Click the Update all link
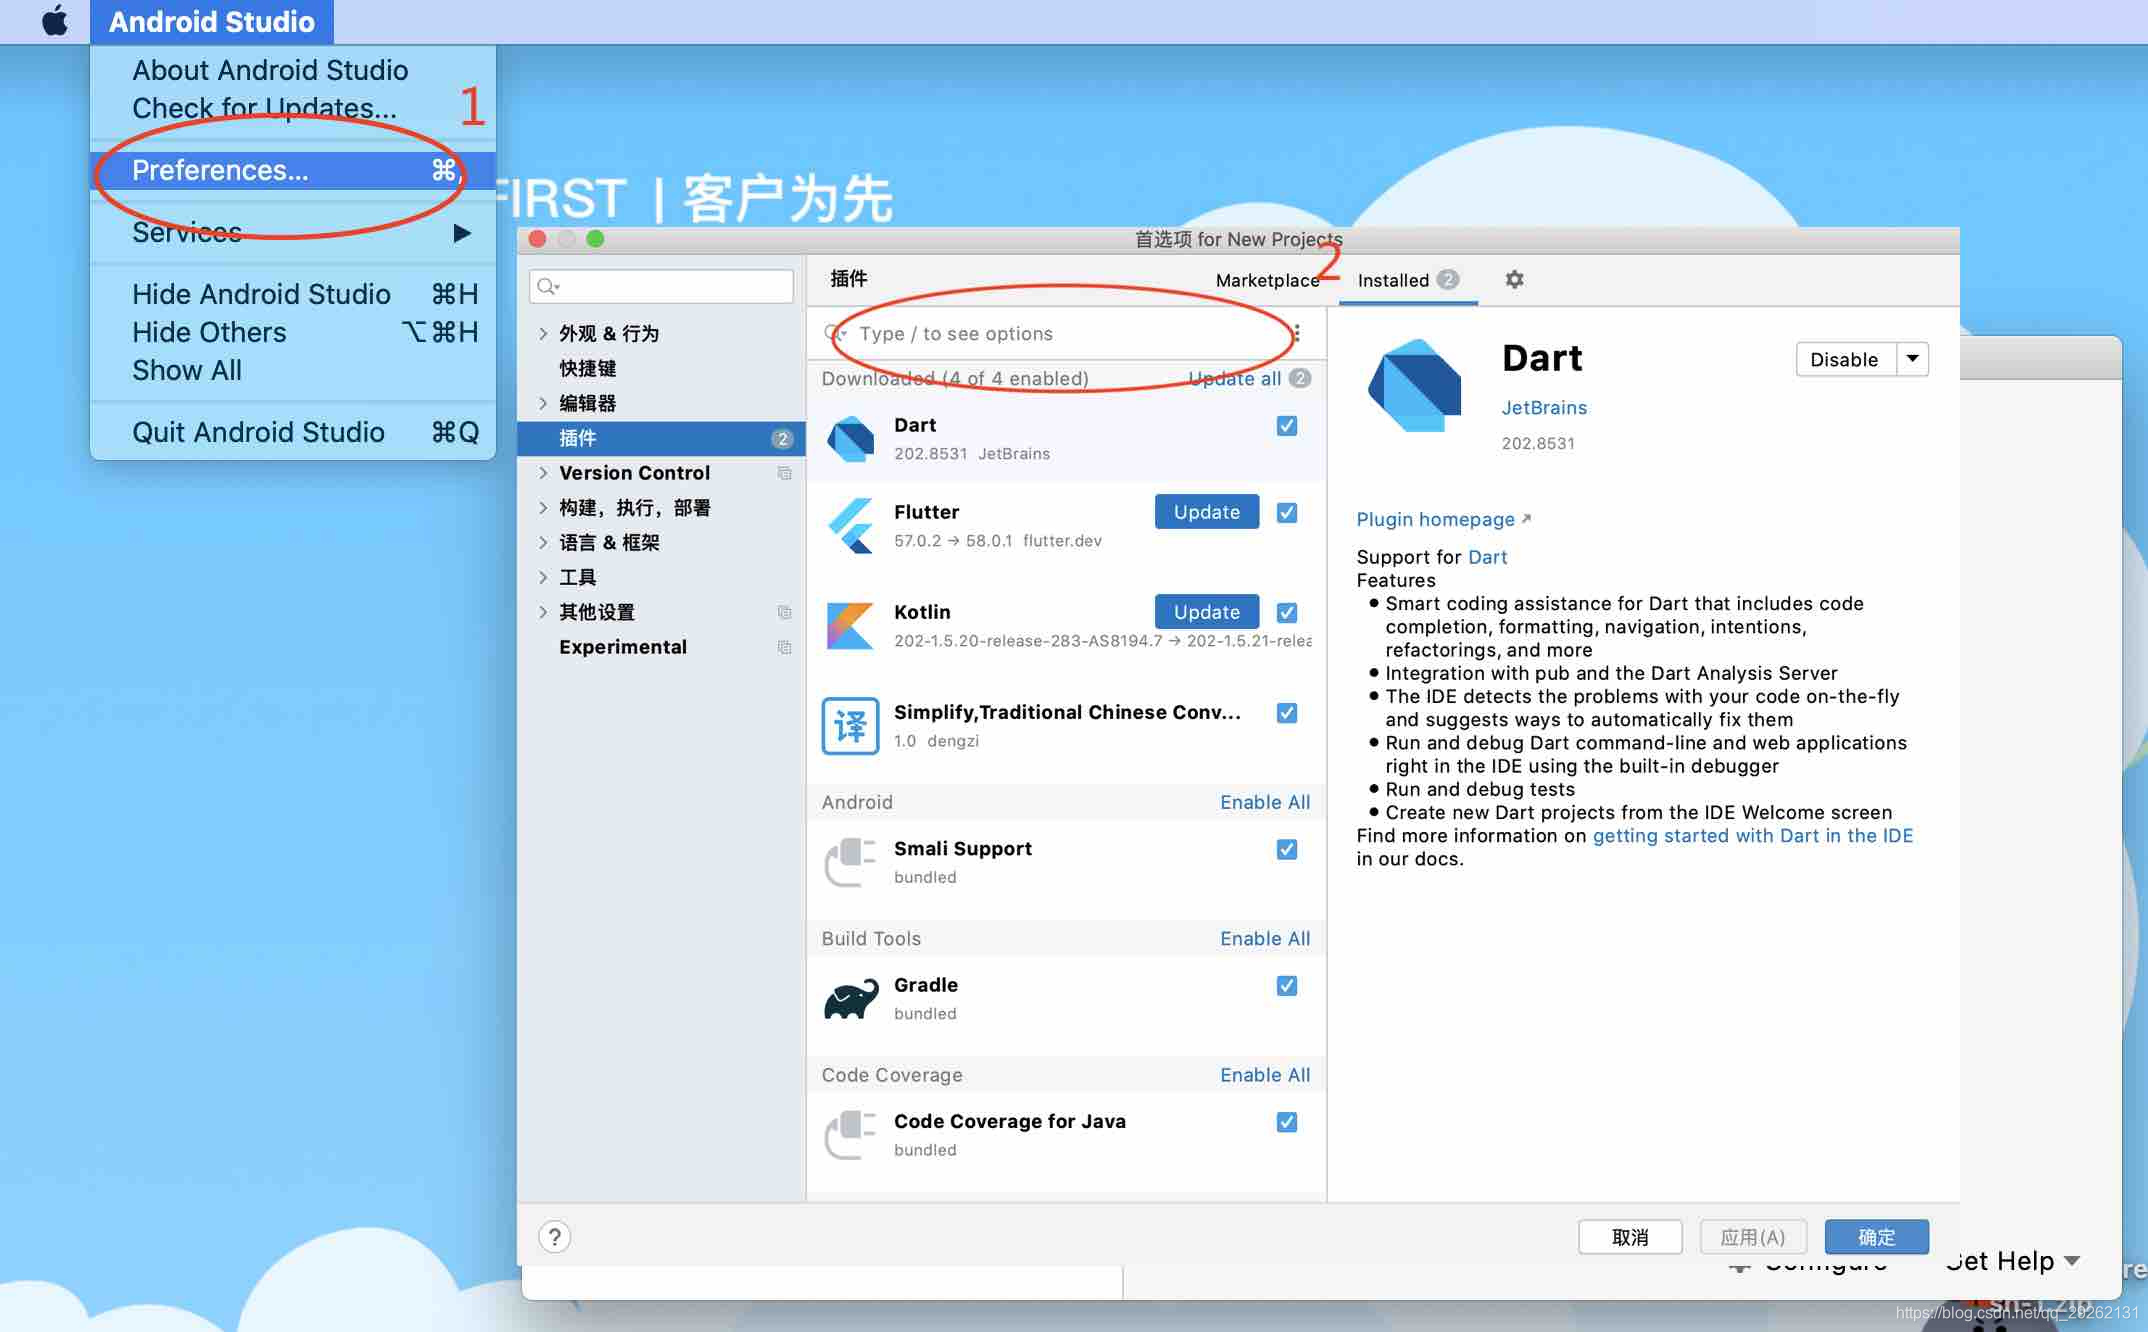The height and width of the screenshot is (1332, 2148). click(1234, 379)
